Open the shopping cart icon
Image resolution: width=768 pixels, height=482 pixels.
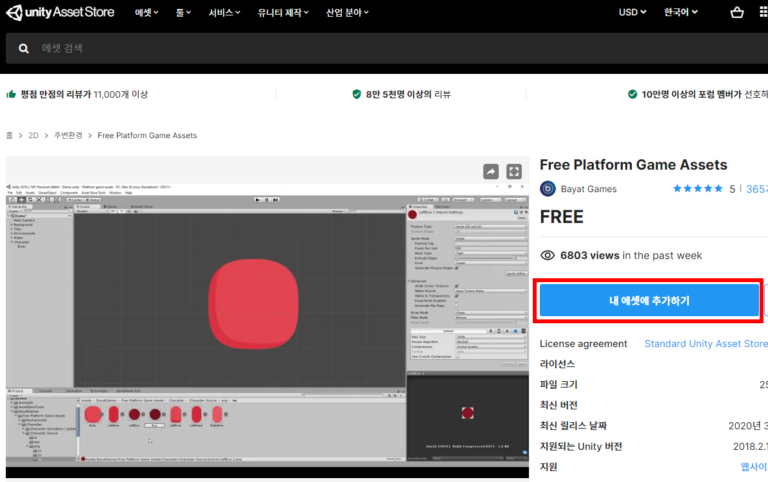tap(737, 13)
